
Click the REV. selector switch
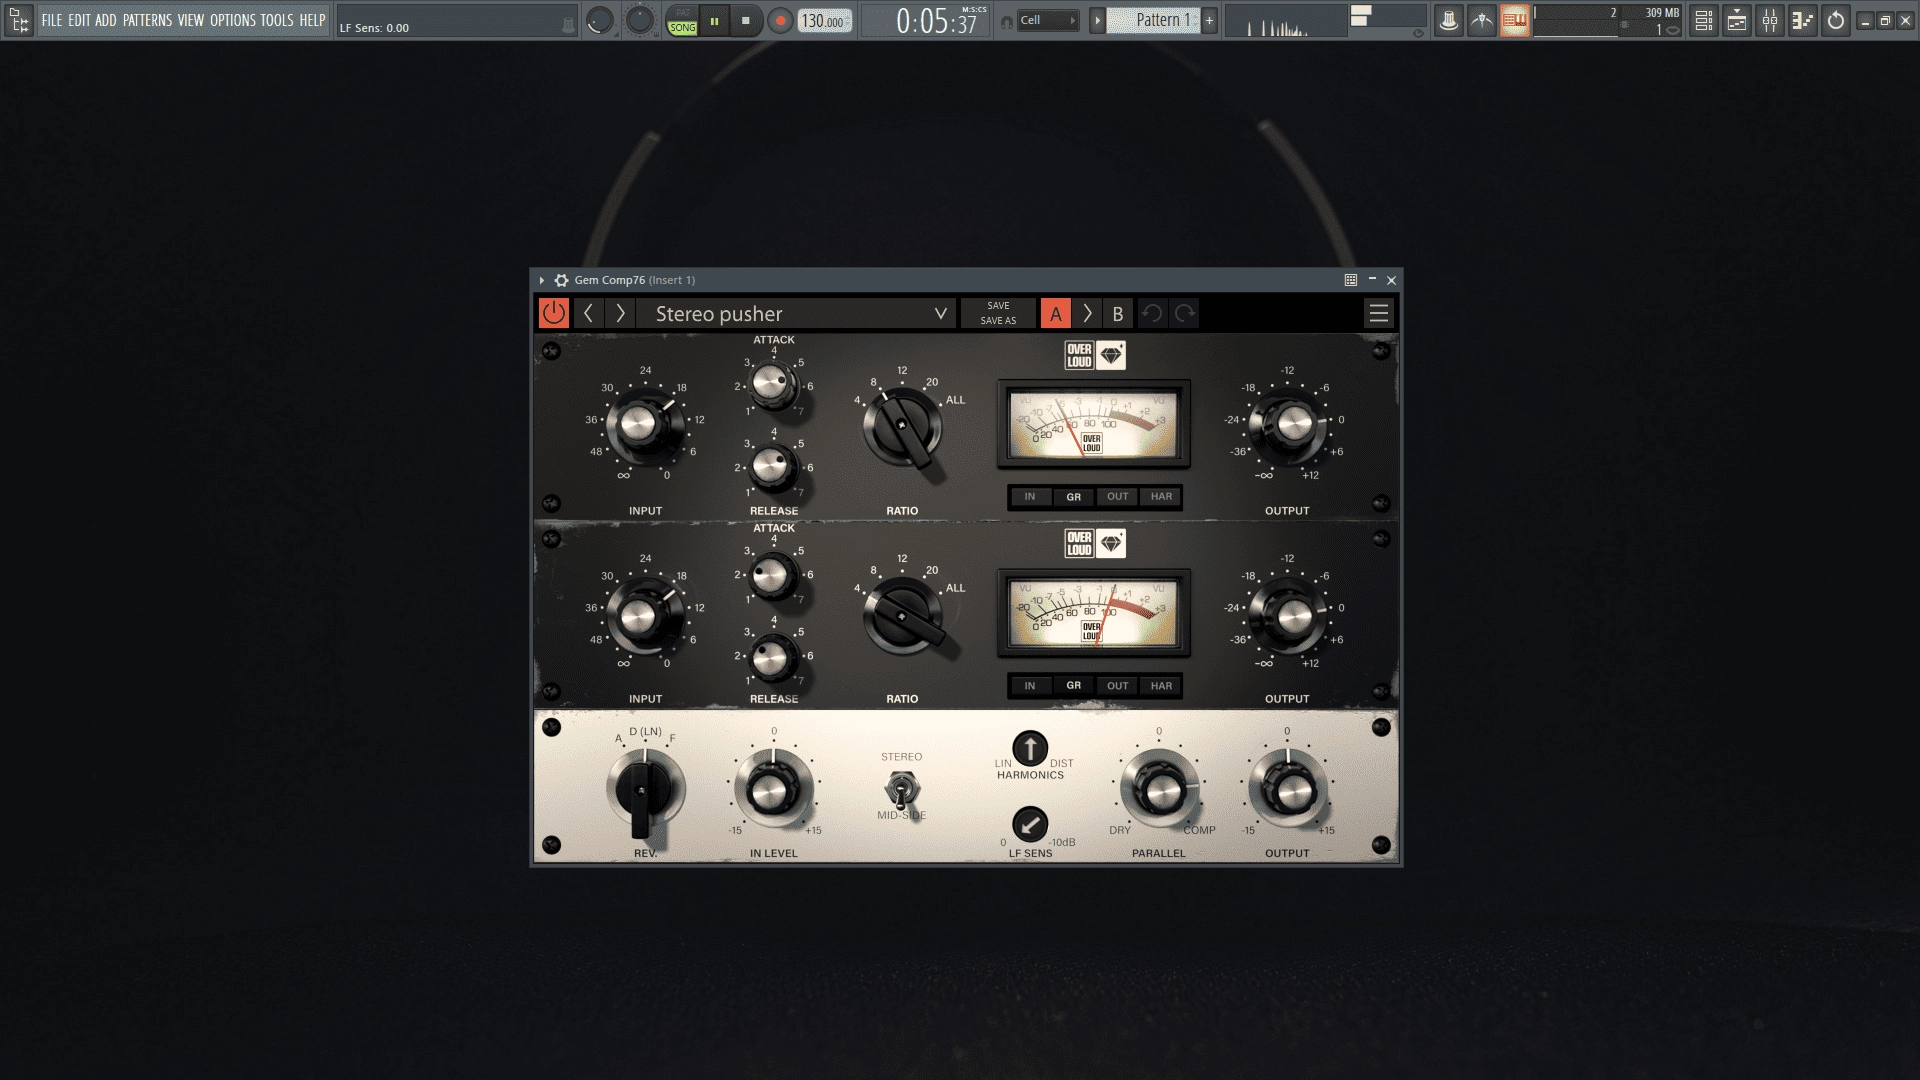643,791
